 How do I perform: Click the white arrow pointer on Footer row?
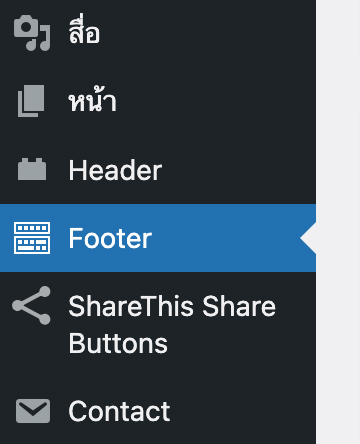[308, 238]
